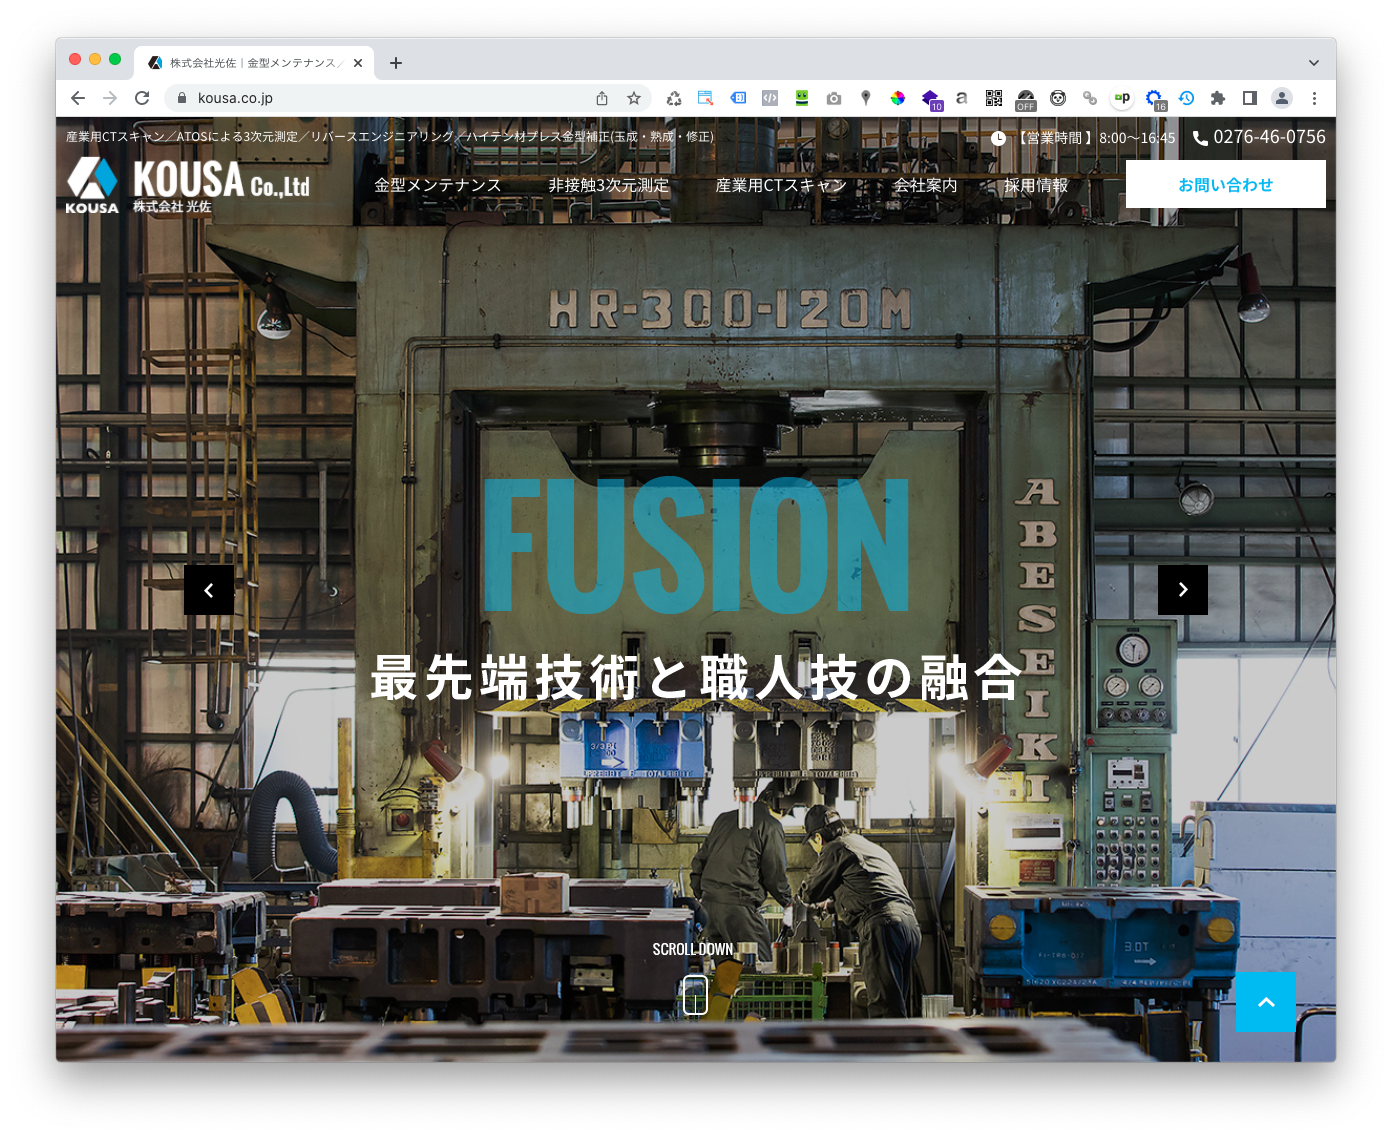Click the share page icon in address bar
Image resolution: width=1392 pixels, height=1136 pixels.
(602, 98)
